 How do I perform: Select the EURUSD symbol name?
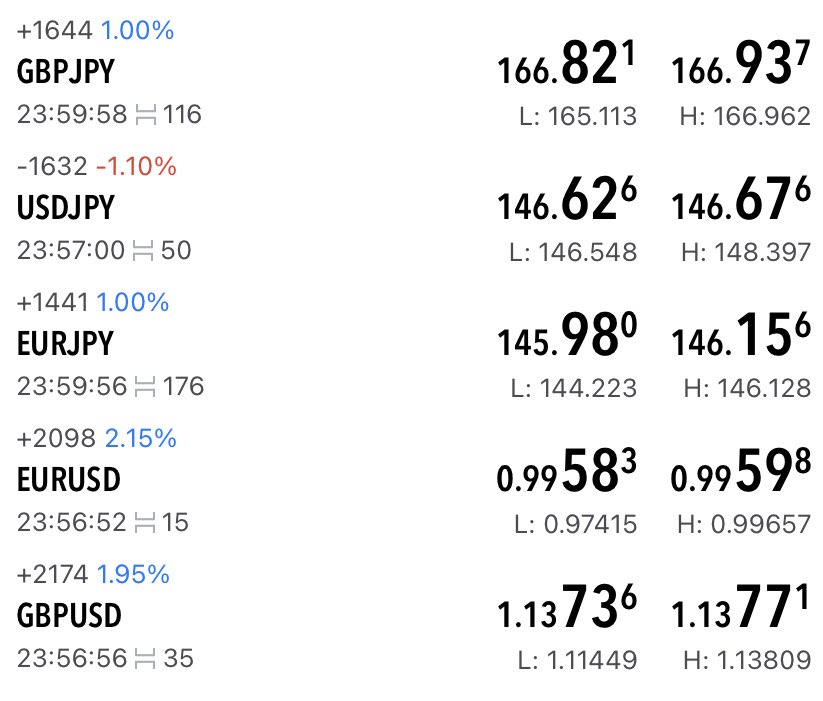click(69, 480)
